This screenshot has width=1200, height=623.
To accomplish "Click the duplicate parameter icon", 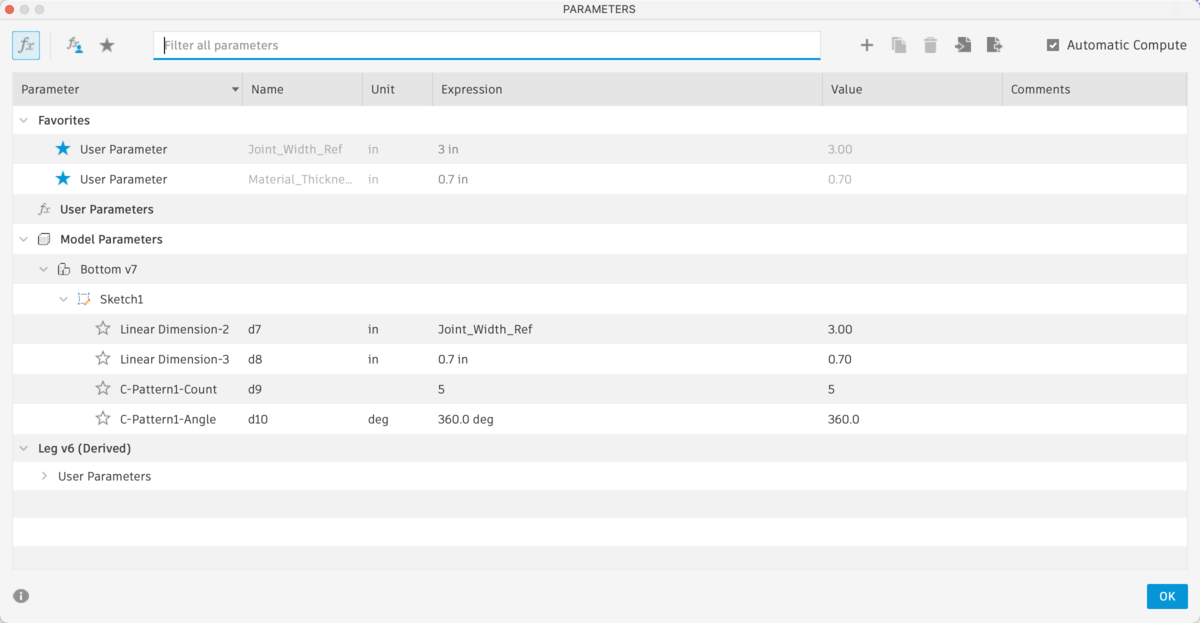I will pos(898,45).
